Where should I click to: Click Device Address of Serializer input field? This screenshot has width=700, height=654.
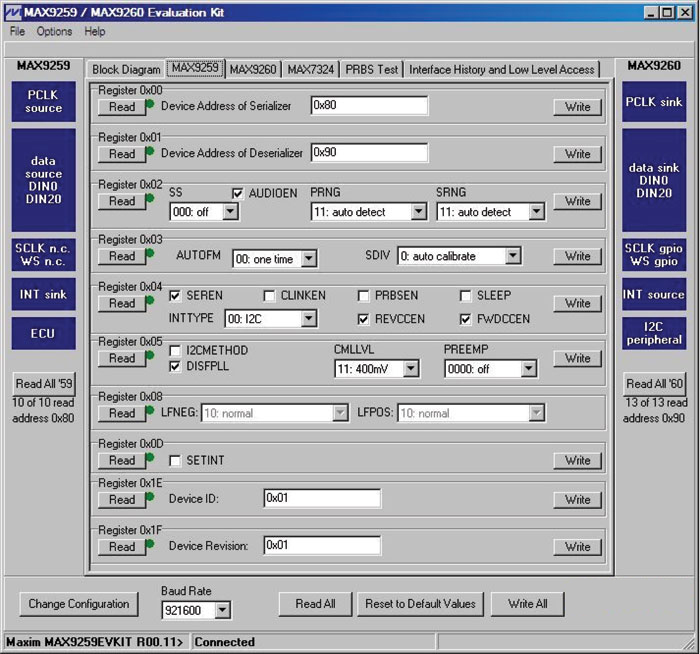(369, 105)
